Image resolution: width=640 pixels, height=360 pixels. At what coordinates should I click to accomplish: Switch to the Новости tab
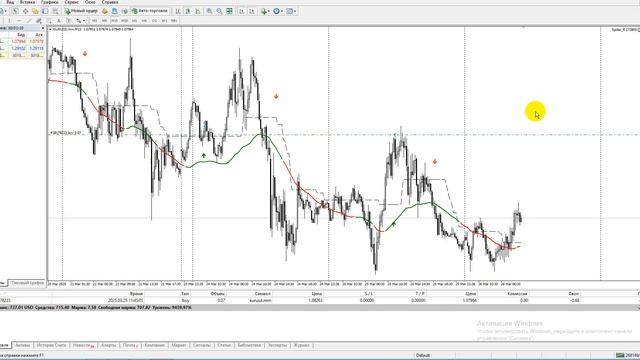tap(83, 345)
